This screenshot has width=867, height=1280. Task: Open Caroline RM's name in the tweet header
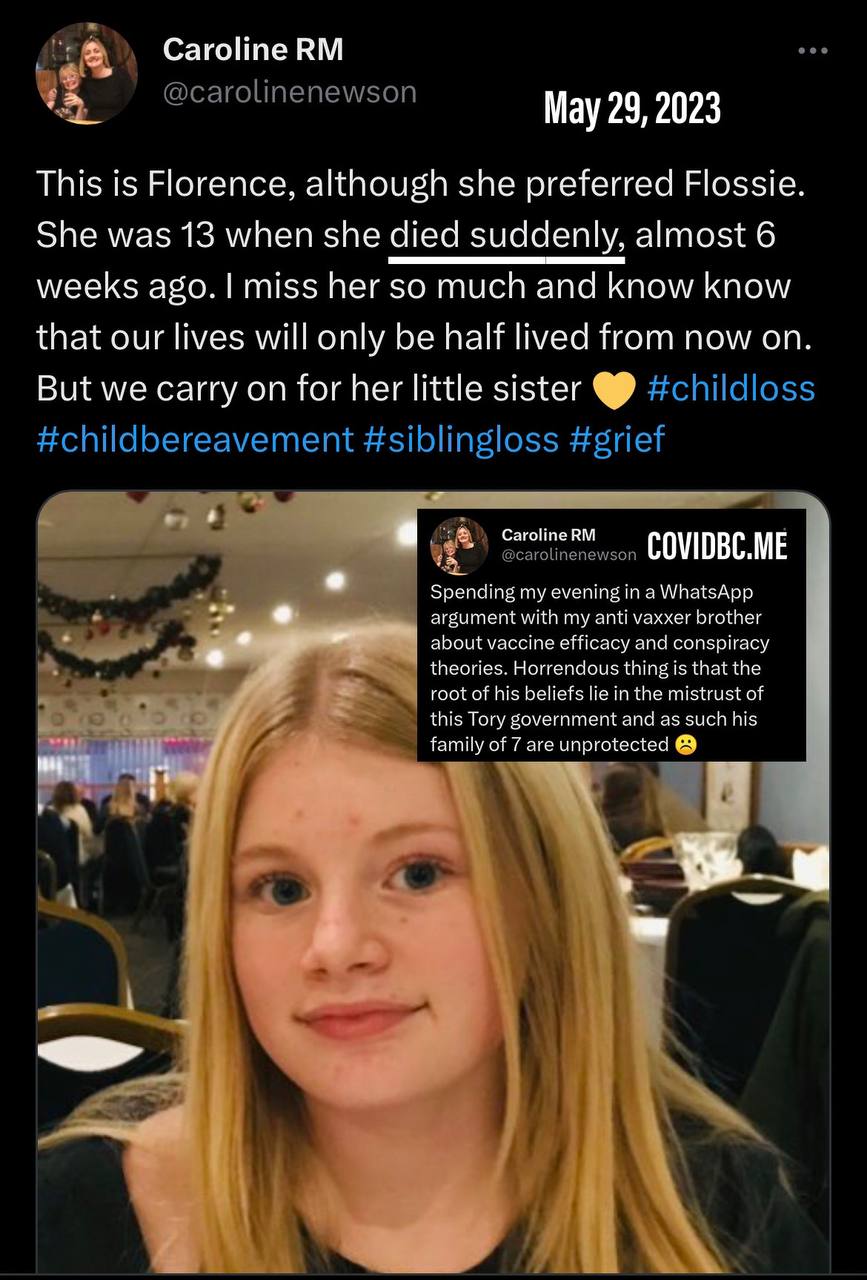[252, 48]
